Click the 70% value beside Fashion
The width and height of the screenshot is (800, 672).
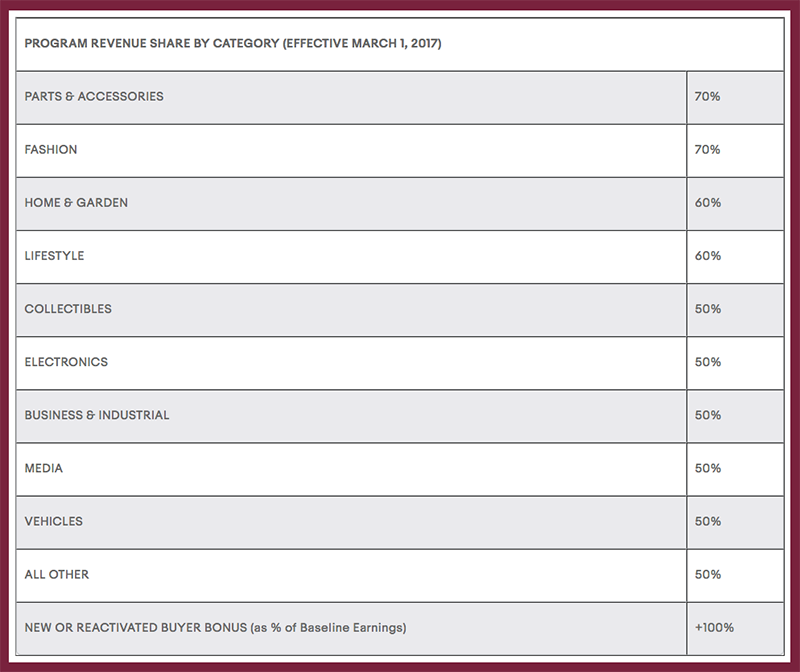[707, 150]
